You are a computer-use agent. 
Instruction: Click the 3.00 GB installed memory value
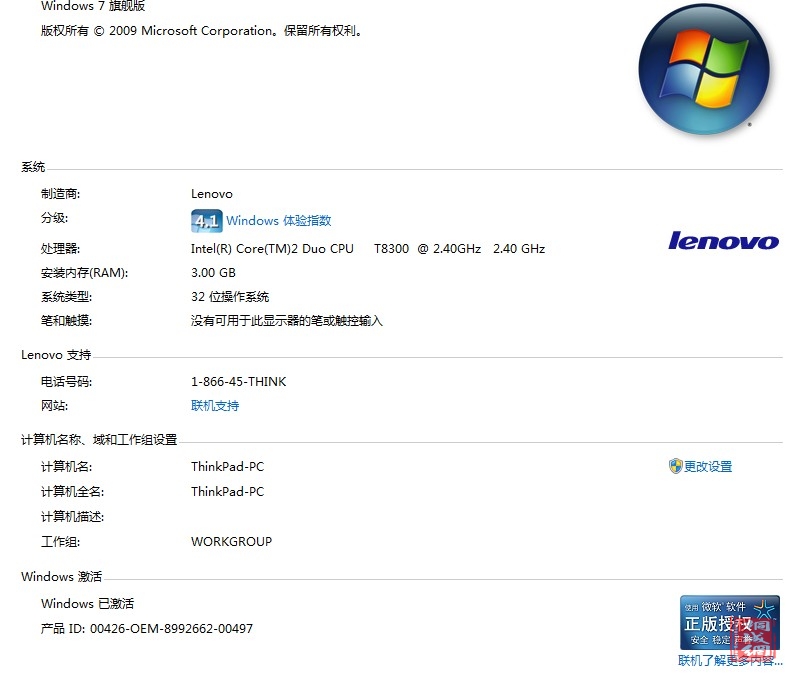[213, 273]
